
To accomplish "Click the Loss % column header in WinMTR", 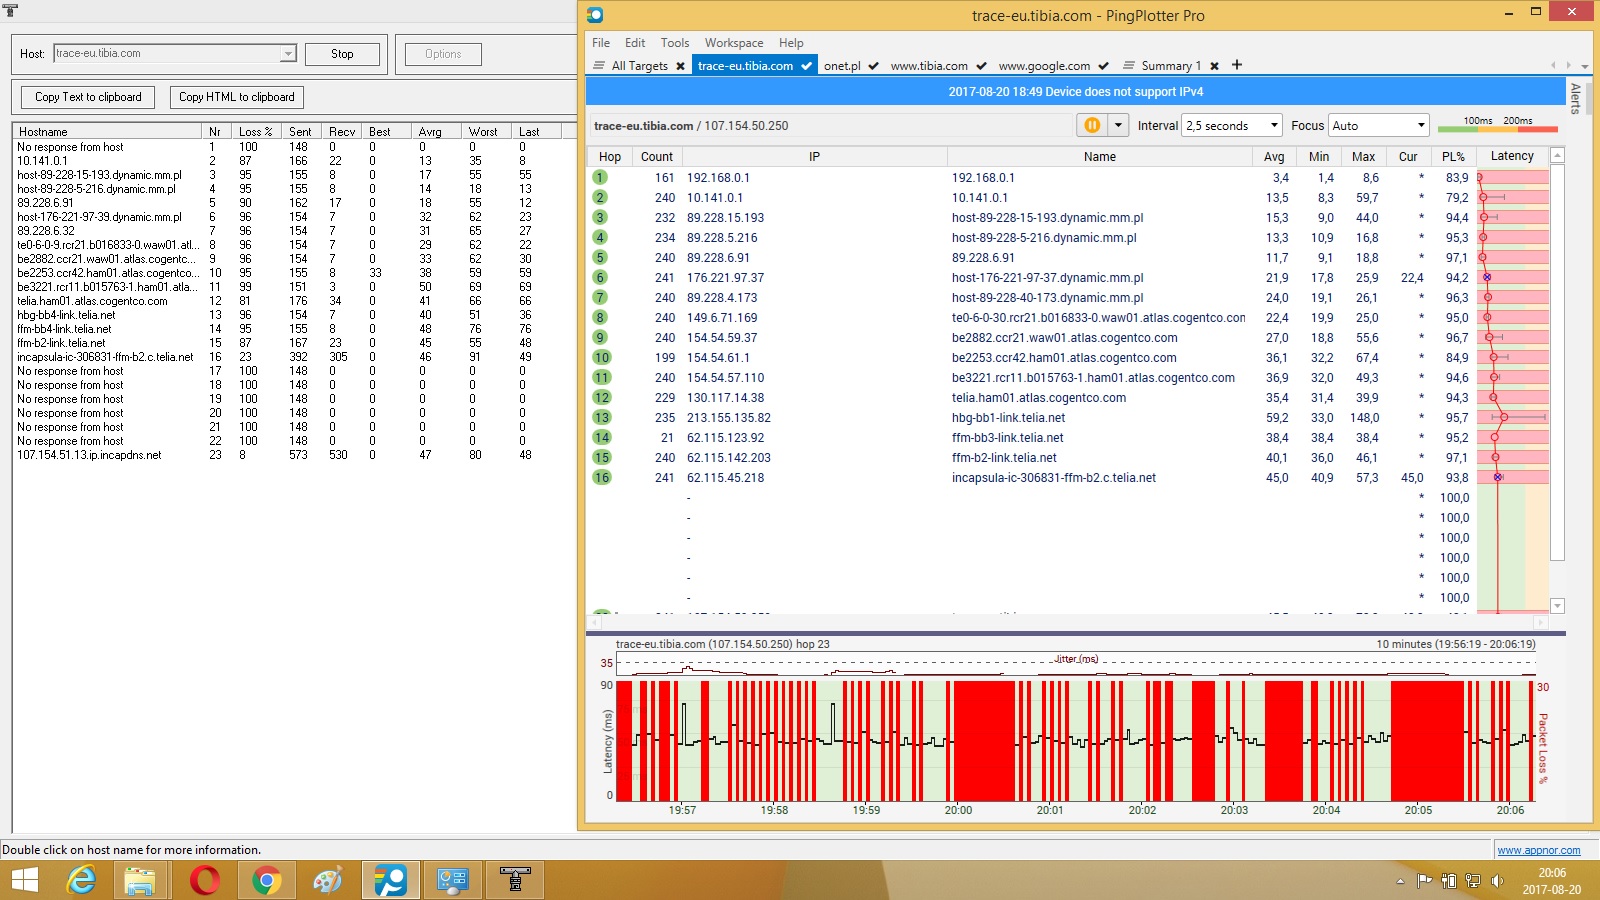I will [256, 131].
